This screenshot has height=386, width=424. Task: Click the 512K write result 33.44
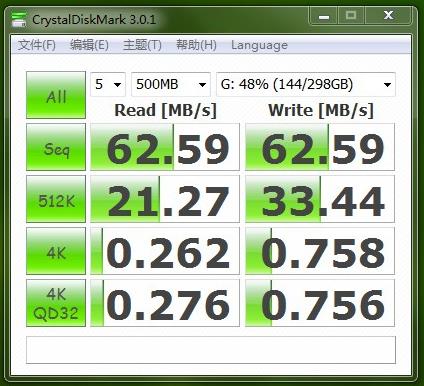pyautogui.click(x=320, y=199)
